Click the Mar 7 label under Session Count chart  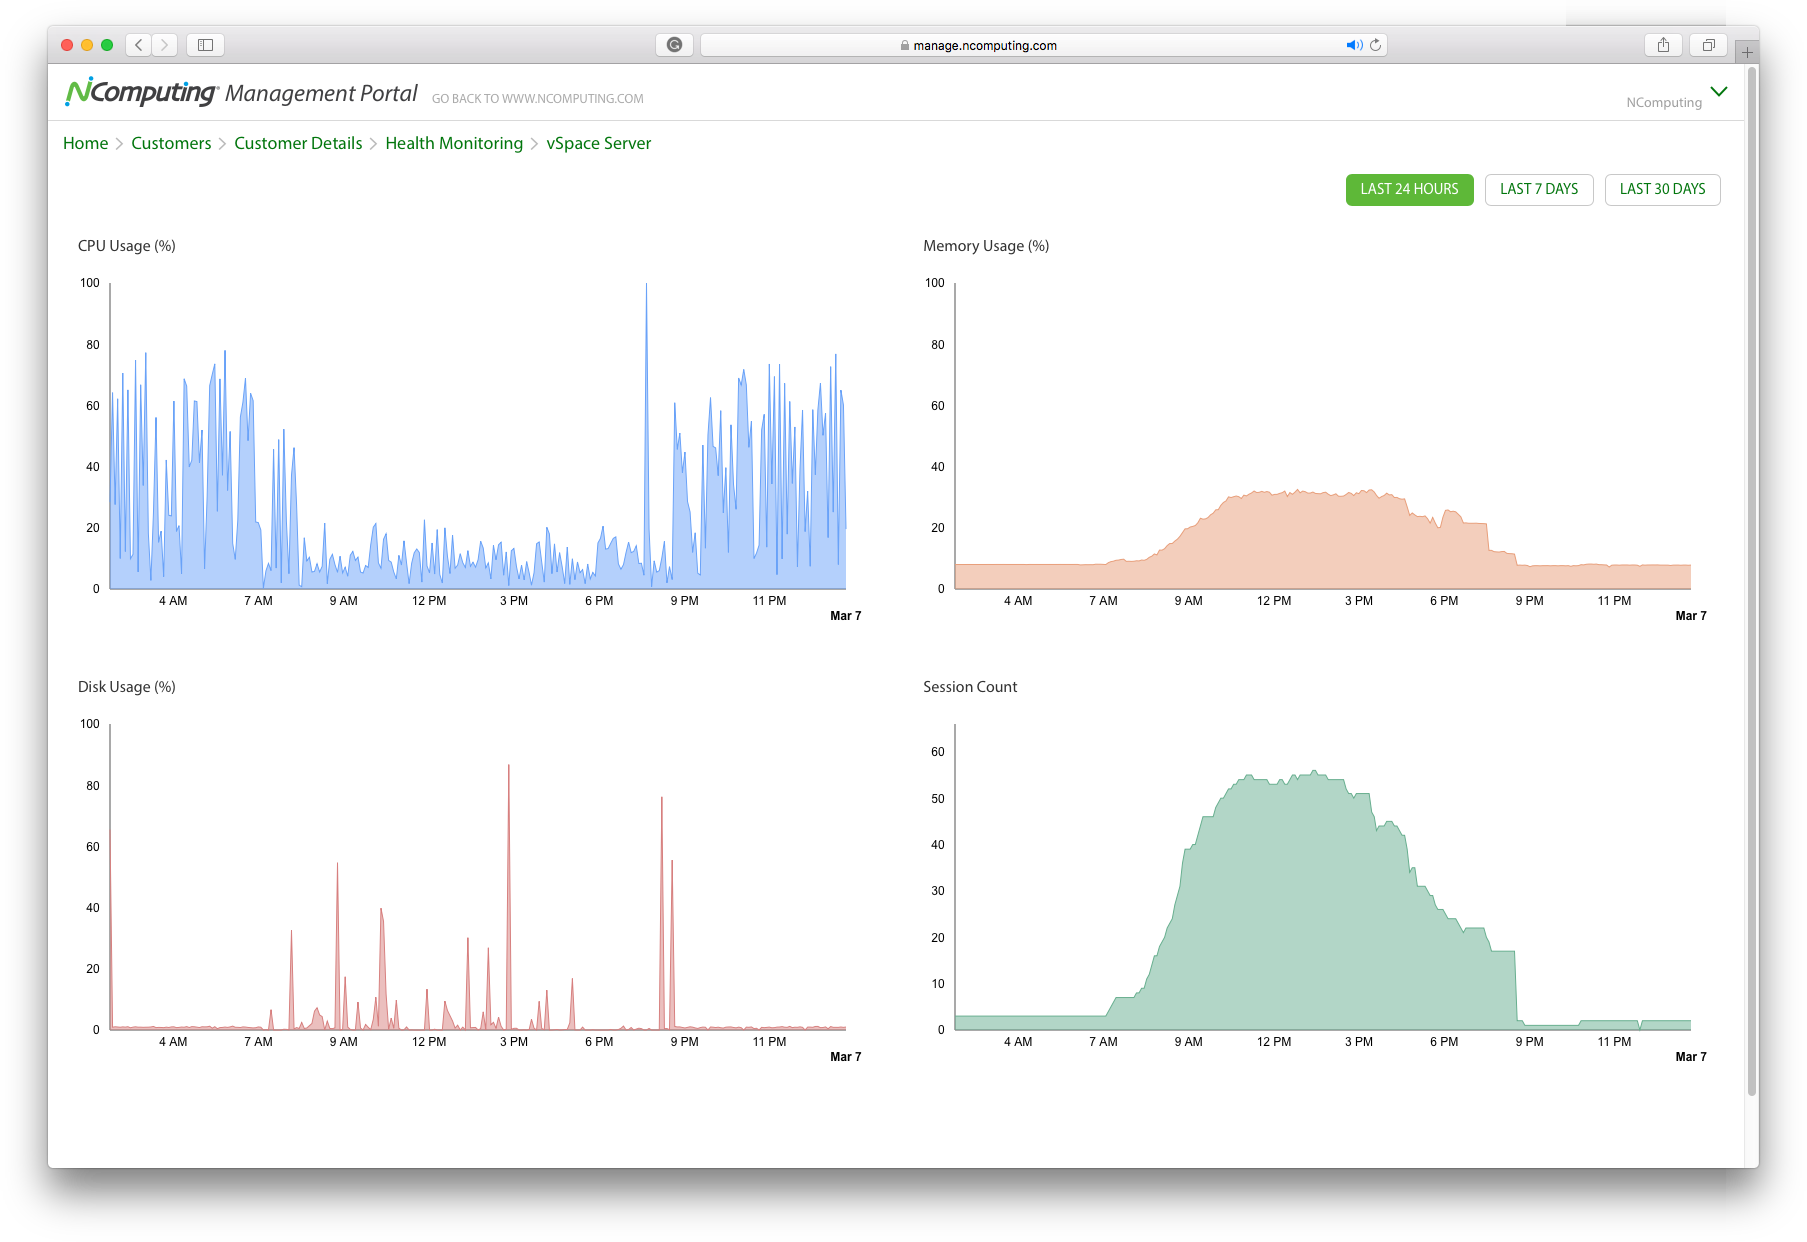pos(1690,1057)
